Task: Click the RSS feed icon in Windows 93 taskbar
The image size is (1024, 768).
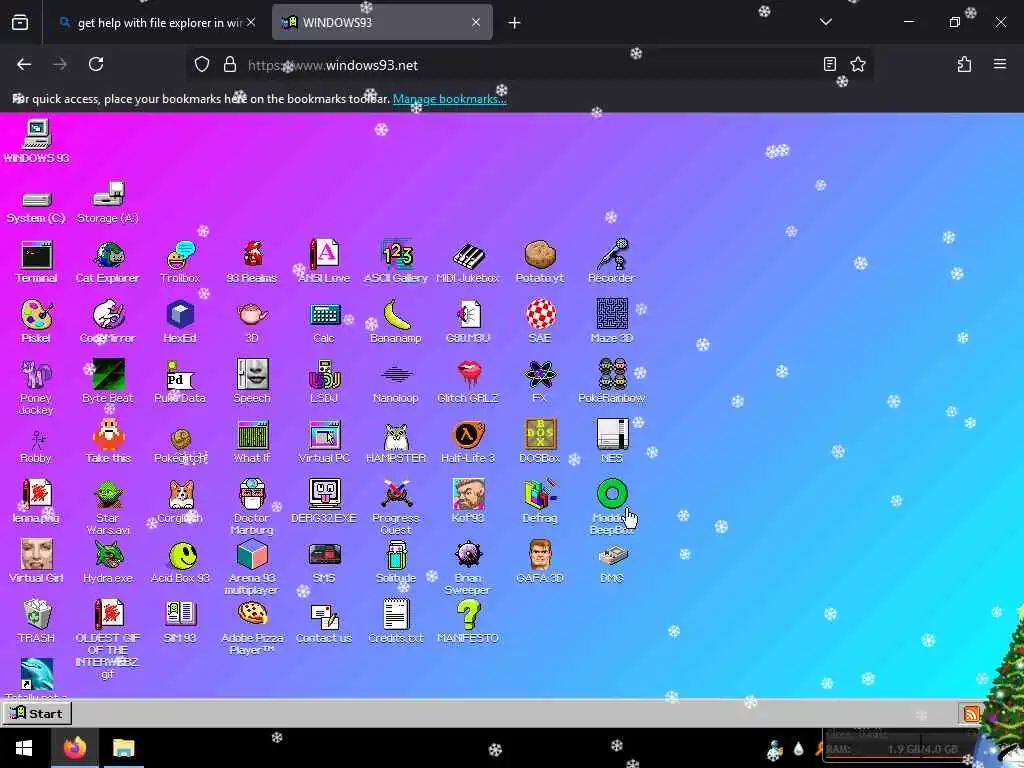Action: point(971,713)
